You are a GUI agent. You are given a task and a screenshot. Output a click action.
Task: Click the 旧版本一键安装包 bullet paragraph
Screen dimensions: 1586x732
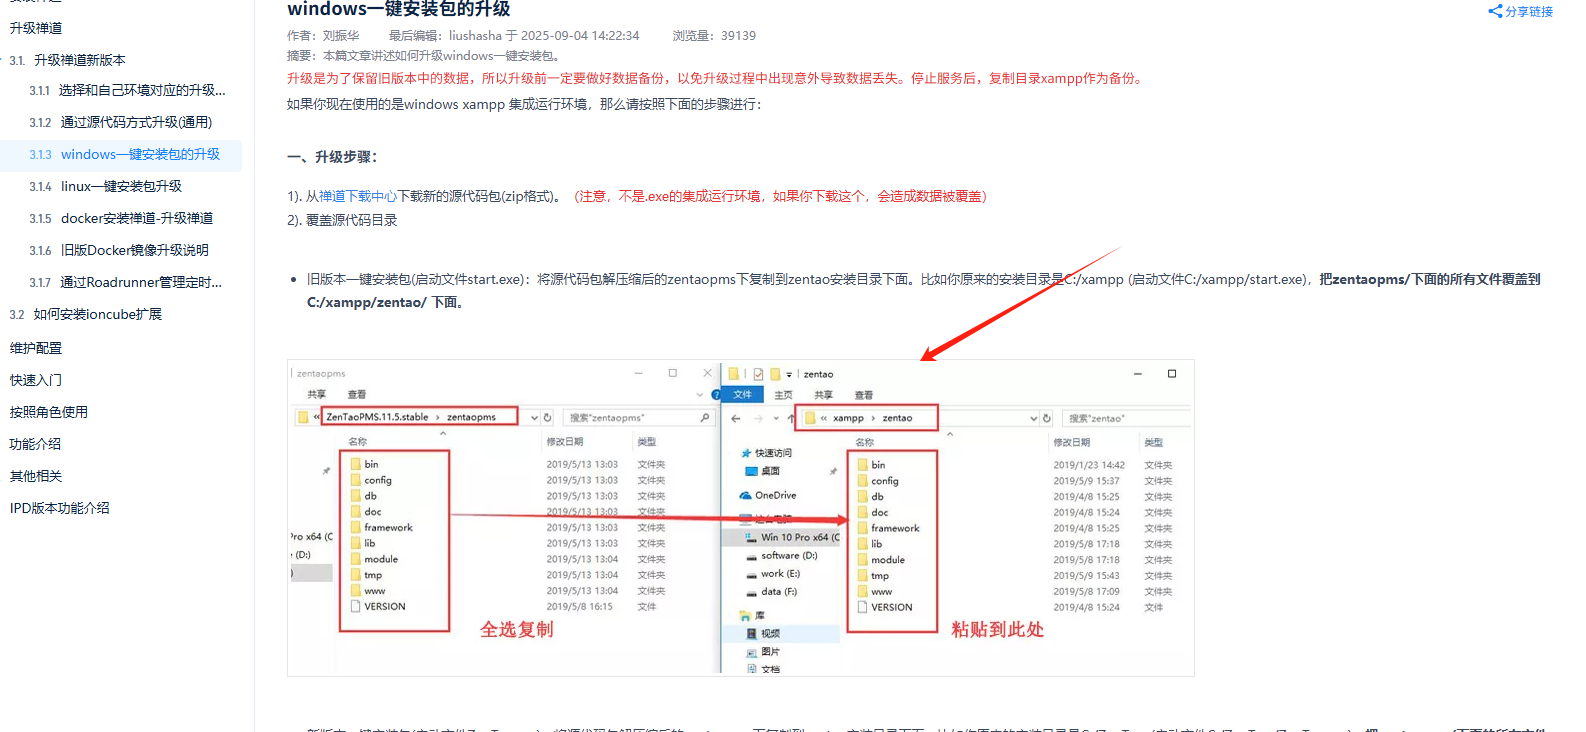pyautogui.click(x=924, y=291)
